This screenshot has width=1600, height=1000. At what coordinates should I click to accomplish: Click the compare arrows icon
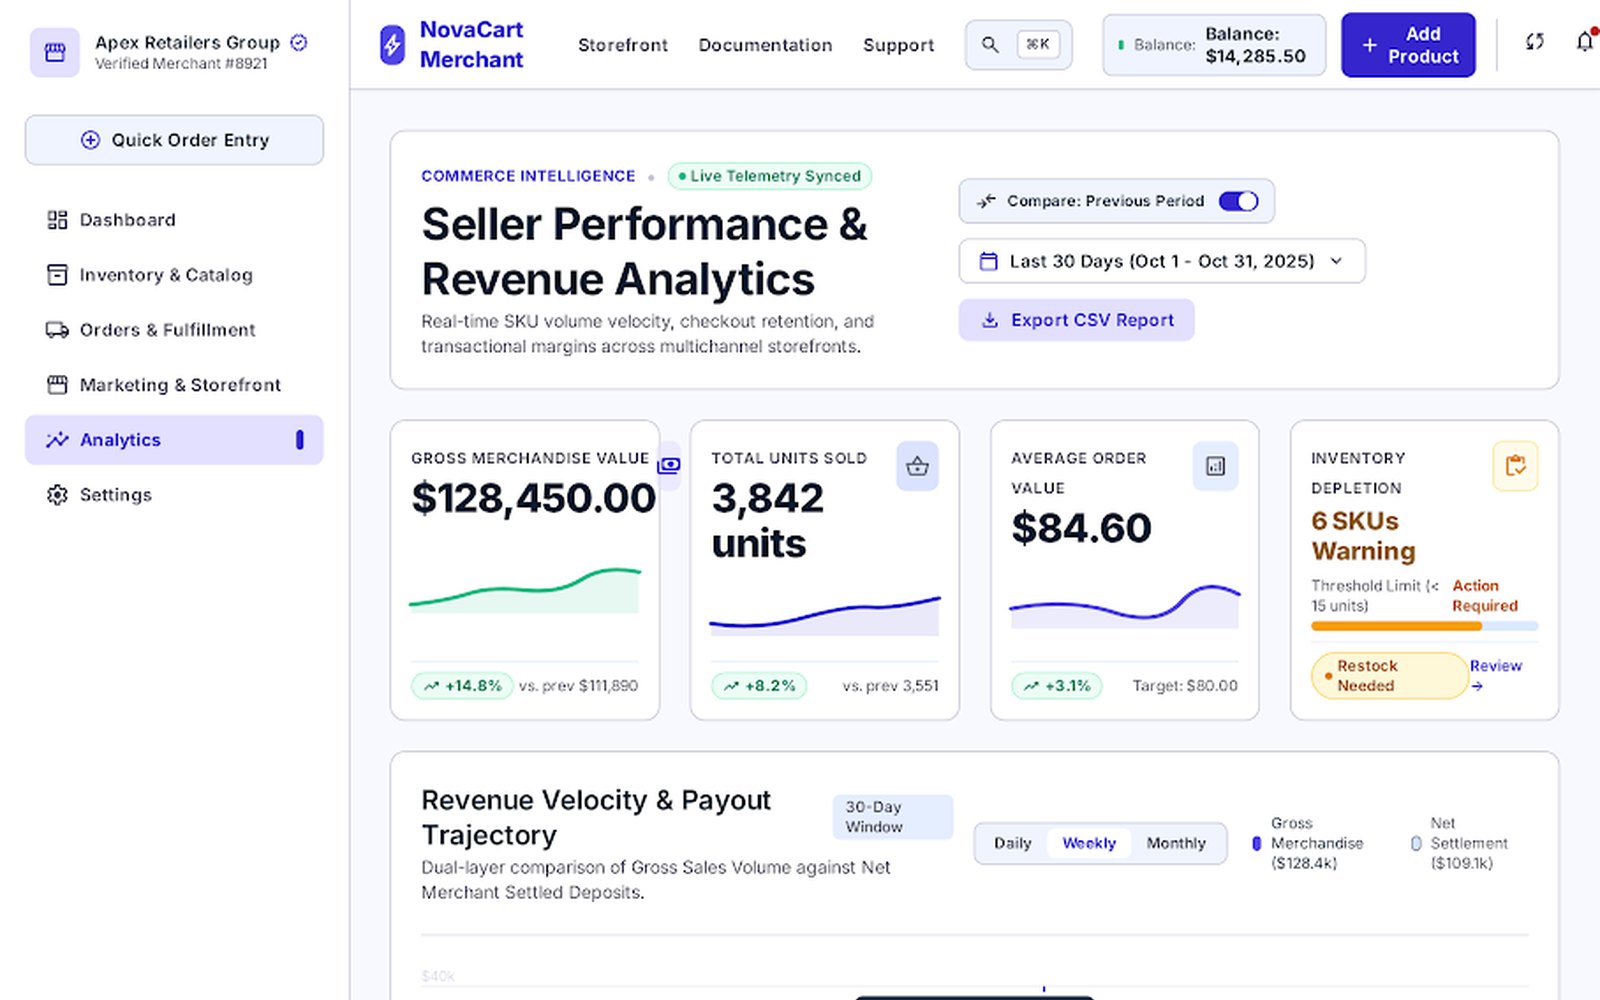coord(987,201)
